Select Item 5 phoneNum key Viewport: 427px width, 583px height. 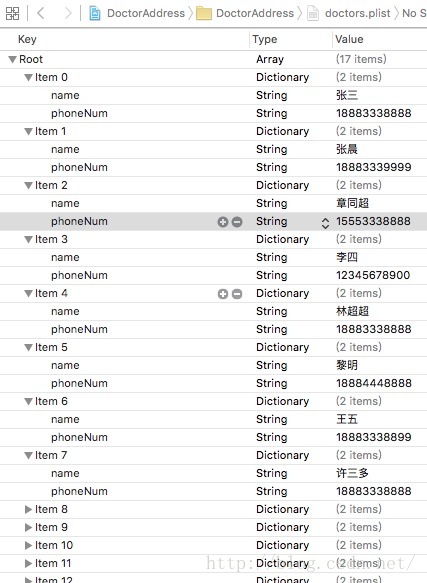click(79, 383)
